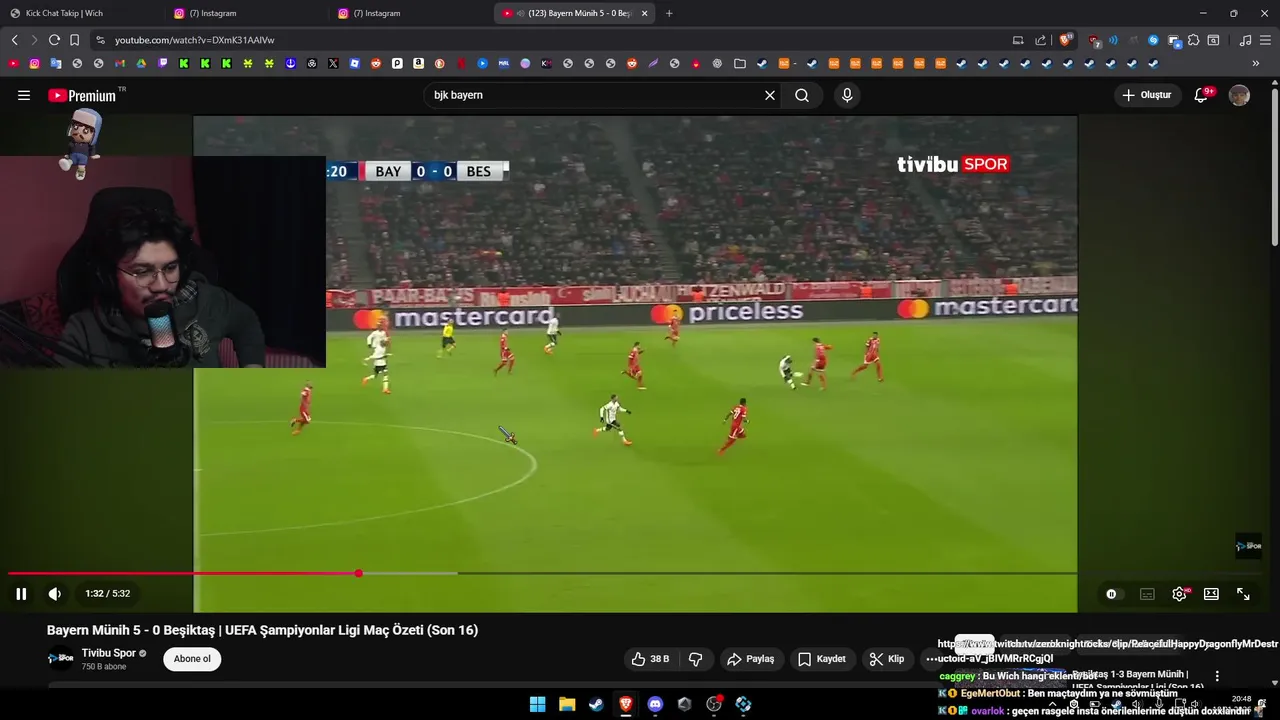Image resolution: width=1280 pixels, height=720 pixels.
Task: Show hidden bookmarks chevron
Action: (1256, 63)
